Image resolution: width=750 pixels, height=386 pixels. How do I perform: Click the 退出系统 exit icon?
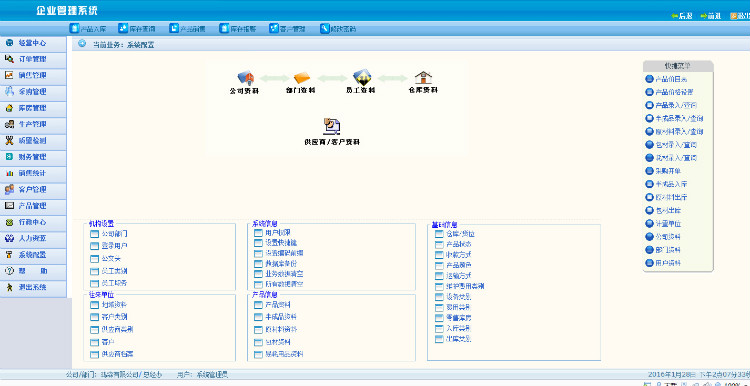tap(9, 287)
